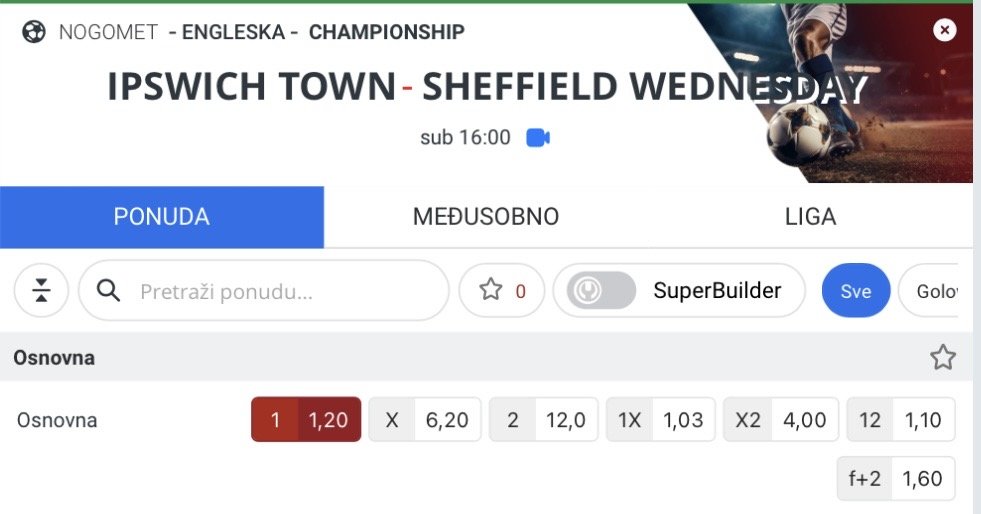Favorite the Osnovna section with star
Viewport: 981px width, 514px height.
click(943, 357)
